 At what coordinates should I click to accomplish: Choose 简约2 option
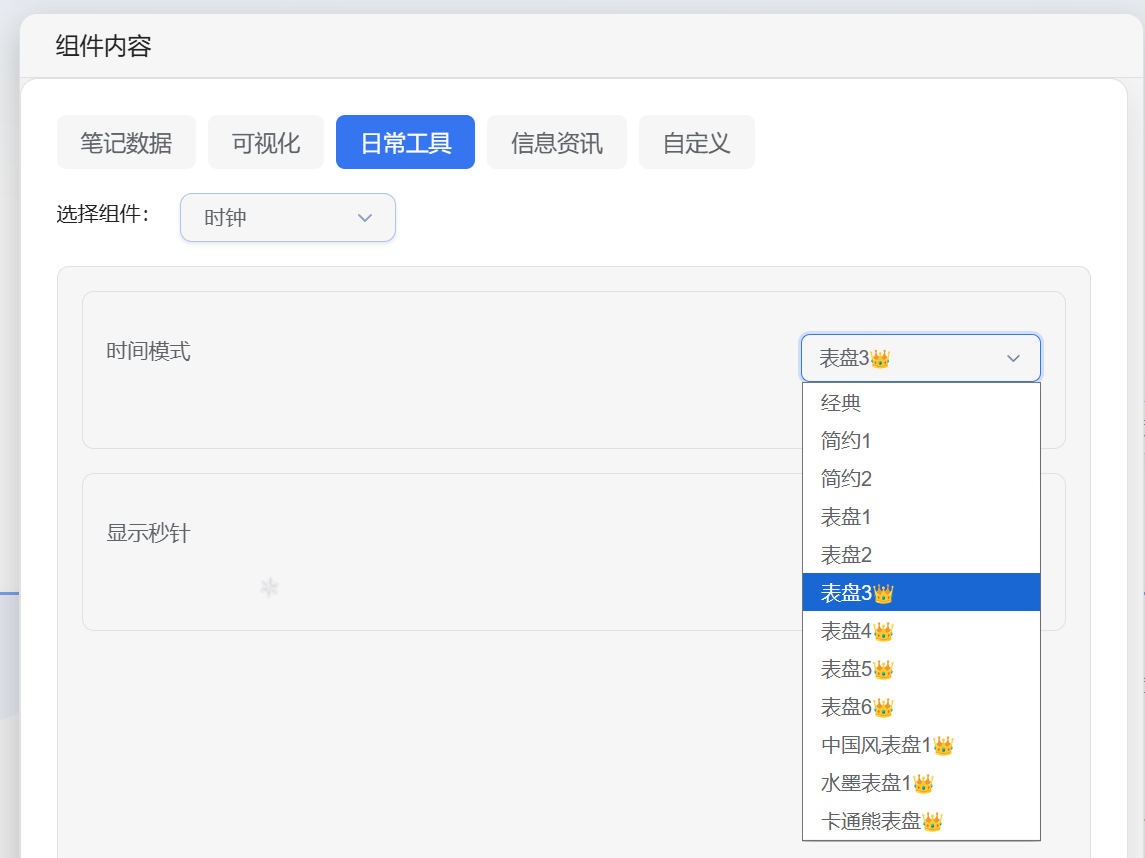tap(921, 479)
